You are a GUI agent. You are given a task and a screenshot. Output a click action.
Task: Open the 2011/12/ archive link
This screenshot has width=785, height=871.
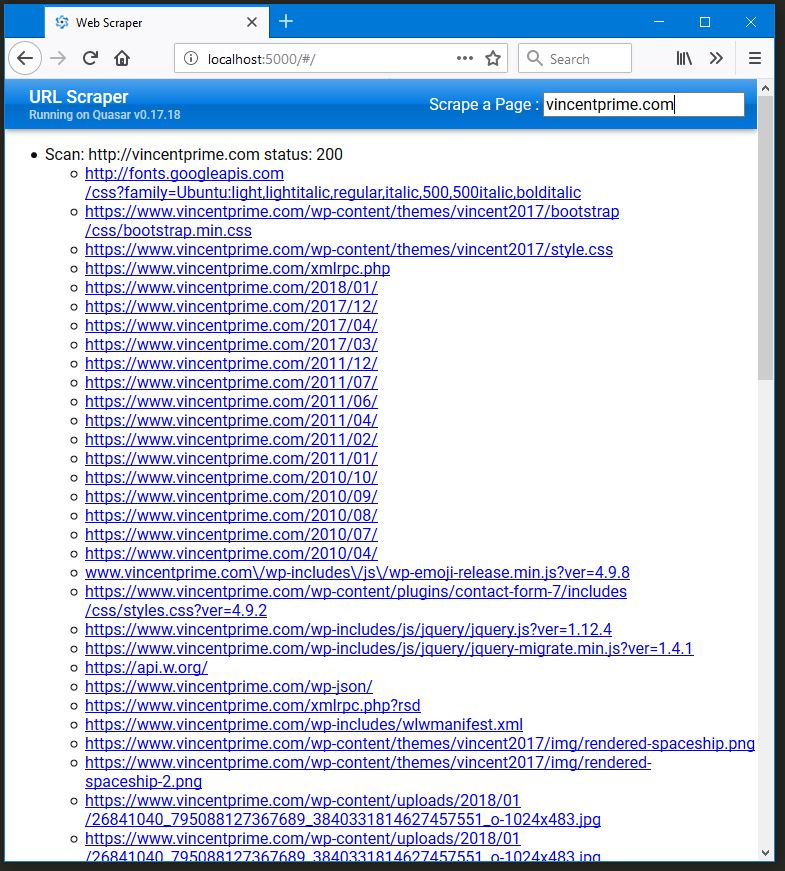(x=231, y=363)
